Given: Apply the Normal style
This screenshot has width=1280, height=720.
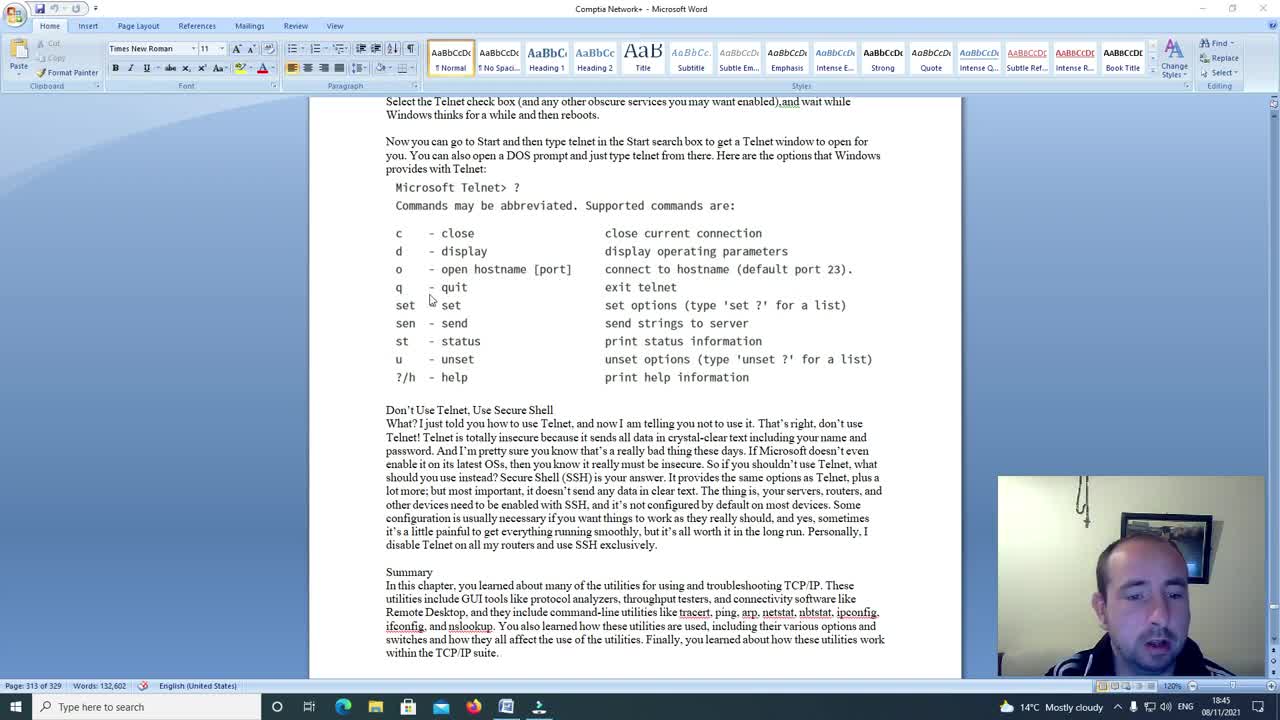Looking at the screenshot, I should (x=450, y=58).
